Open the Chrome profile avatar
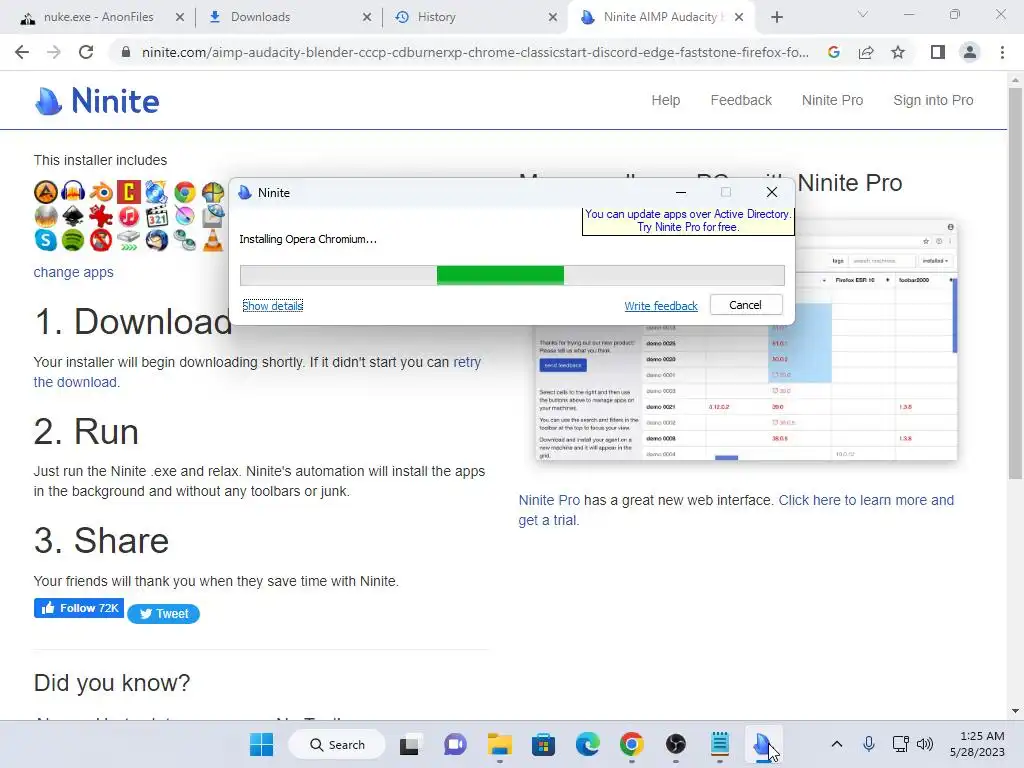1024x768 pixels. pos(970,52)
